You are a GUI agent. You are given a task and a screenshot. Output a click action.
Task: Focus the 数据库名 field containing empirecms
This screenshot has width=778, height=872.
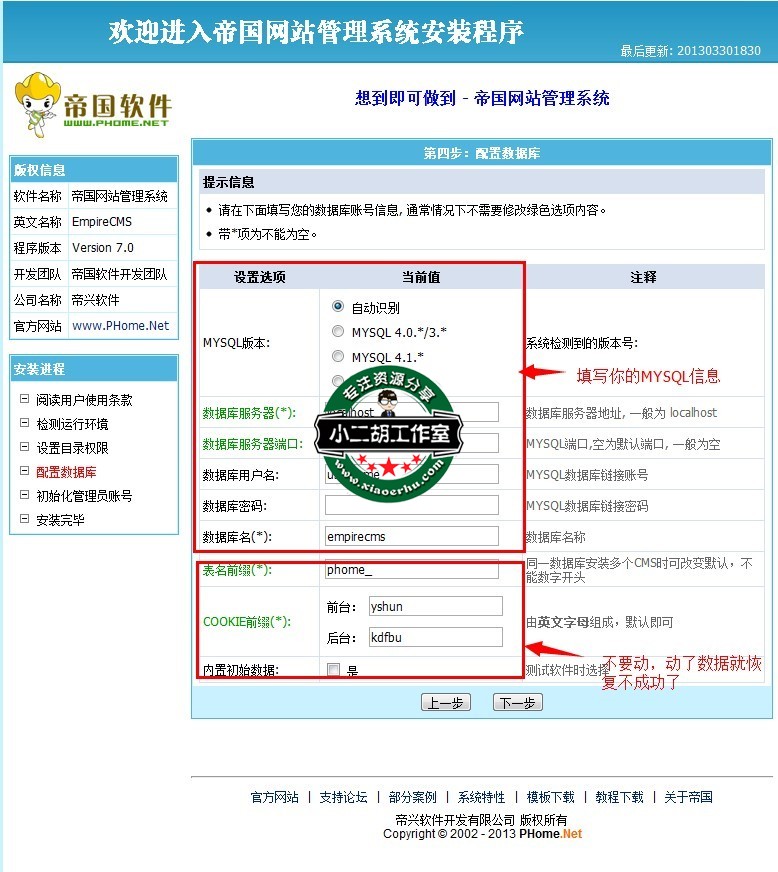coord(411,537)
